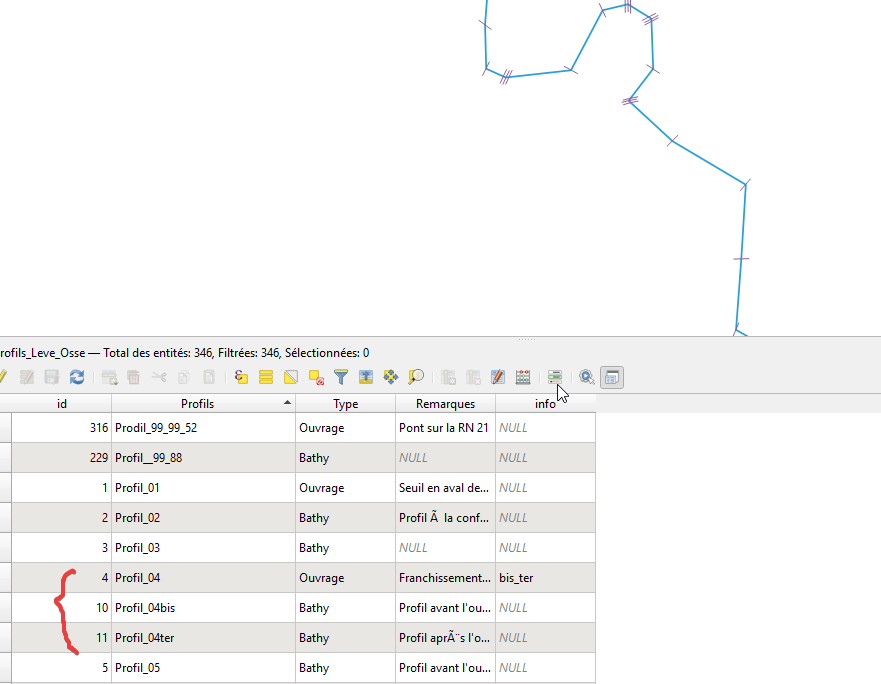Invert the selection using the toolbar icon

291,377
